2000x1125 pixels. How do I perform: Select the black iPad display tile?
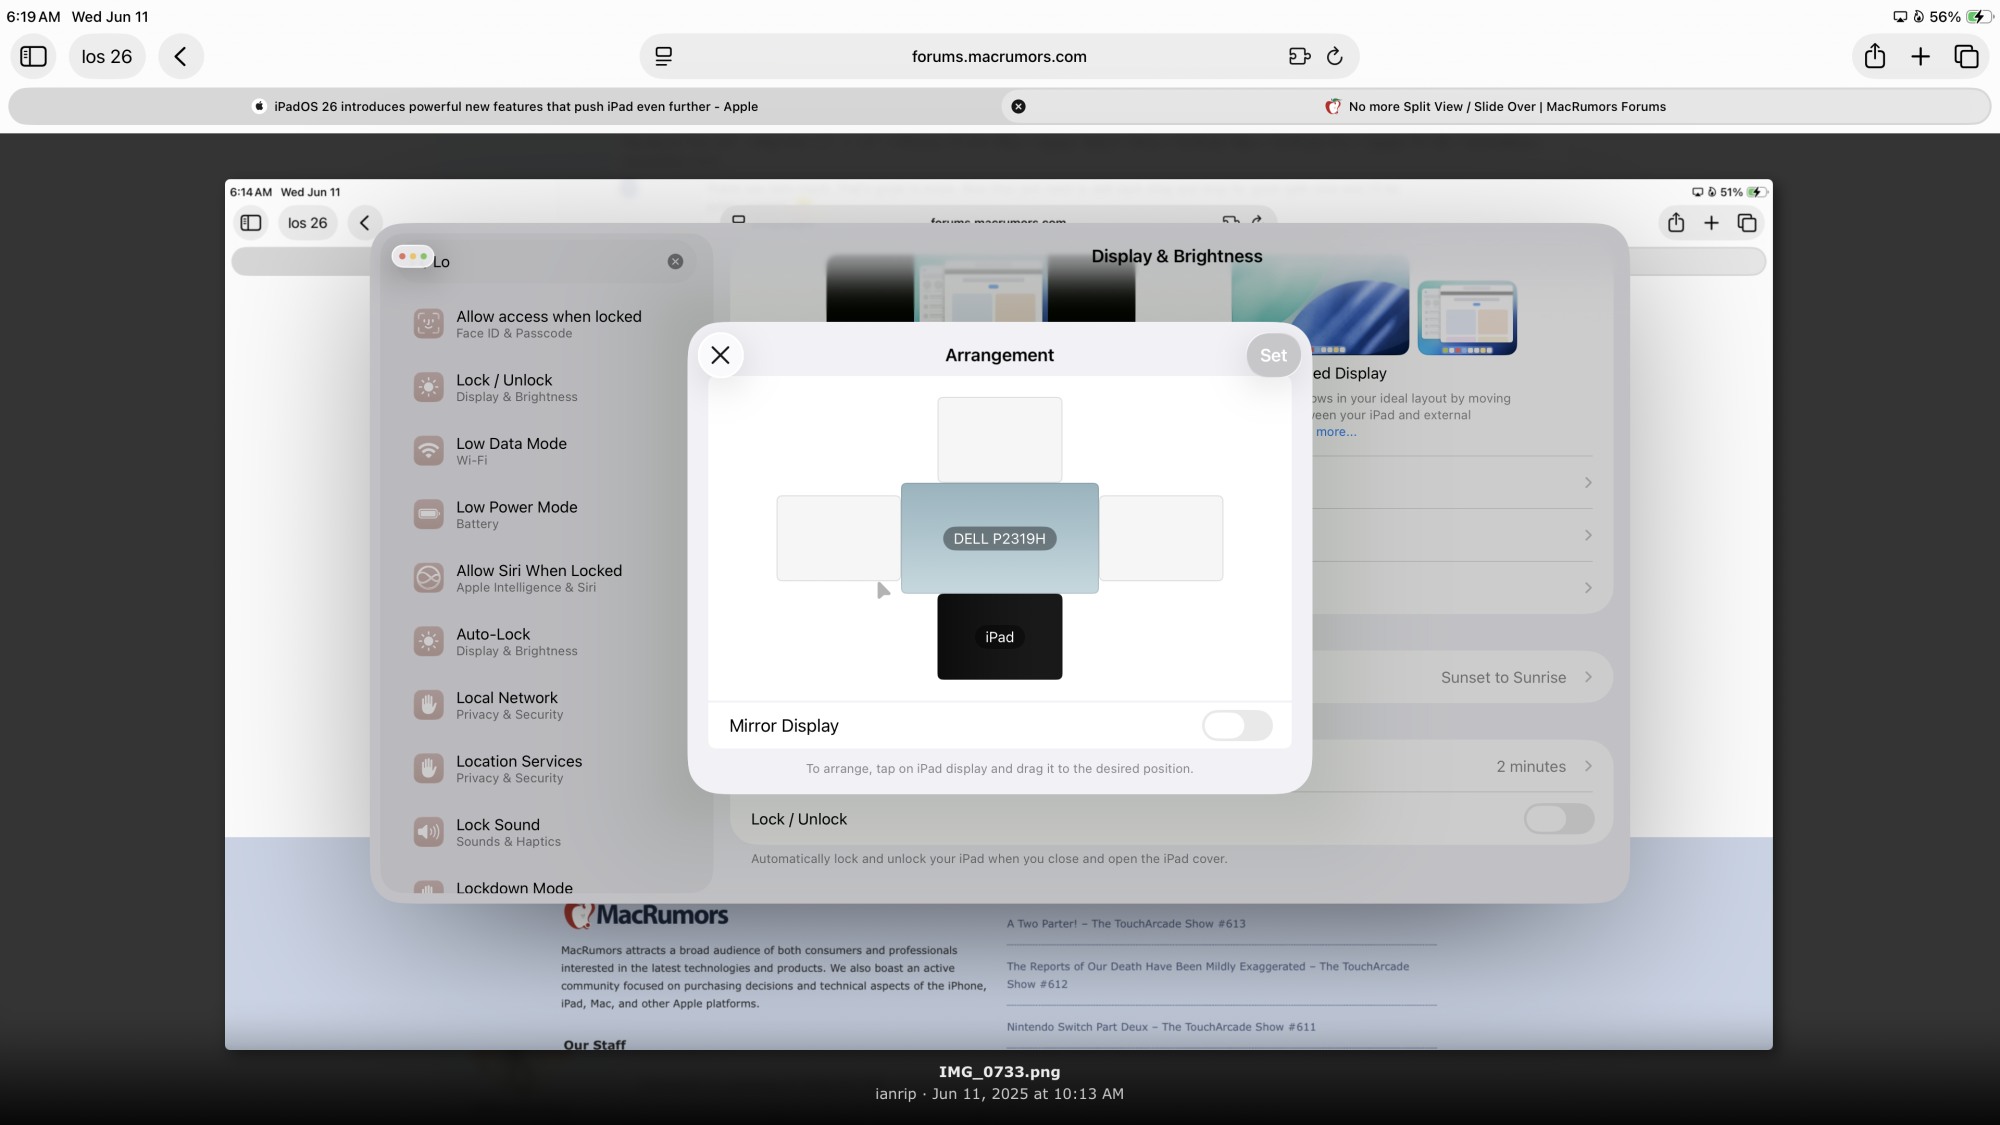click(x=1000, y=637)
